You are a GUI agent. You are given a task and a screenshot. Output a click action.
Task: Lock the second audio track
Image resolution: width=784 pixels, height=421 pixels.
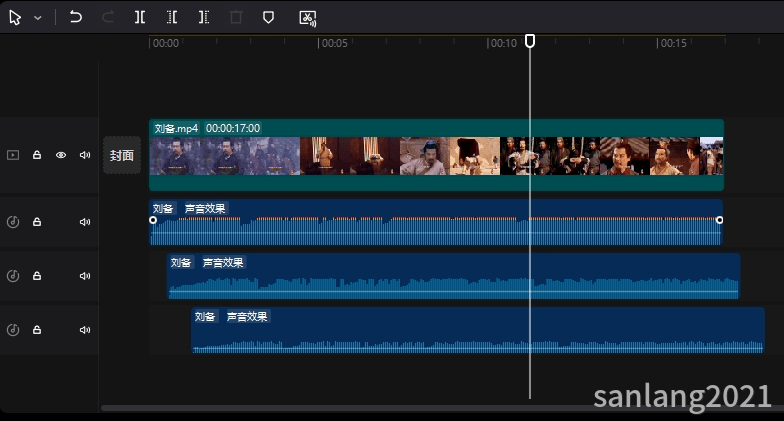tap(37, 276)
